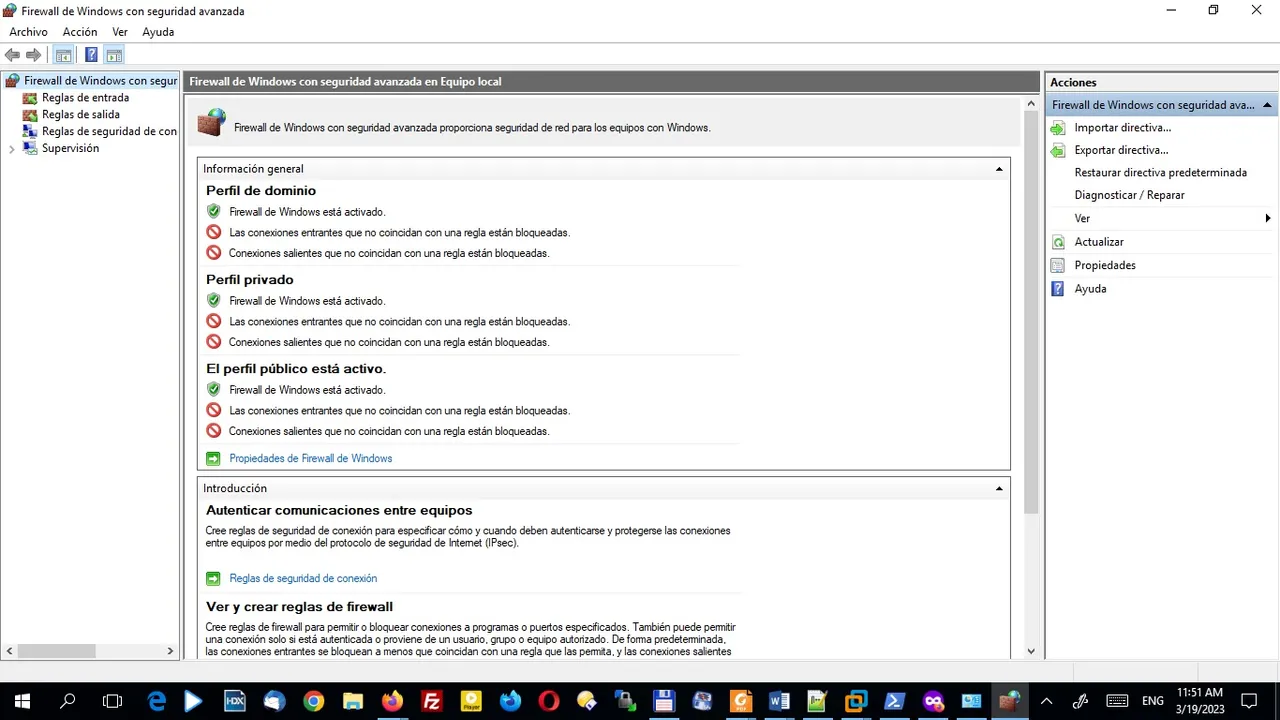Click the tree pane scroll-left arrow
Screen dimensions: 1280x720
coord(9,651)
